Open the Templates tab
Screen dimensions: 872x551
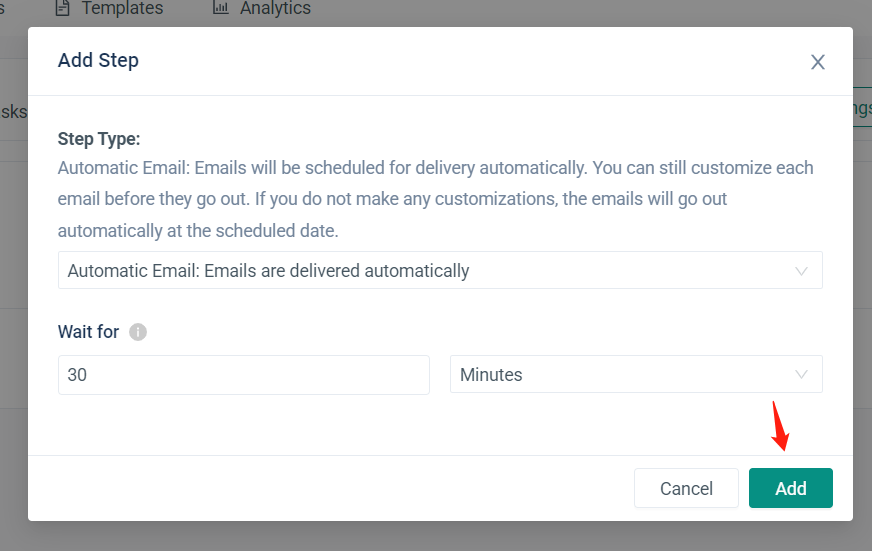(122, 8)
